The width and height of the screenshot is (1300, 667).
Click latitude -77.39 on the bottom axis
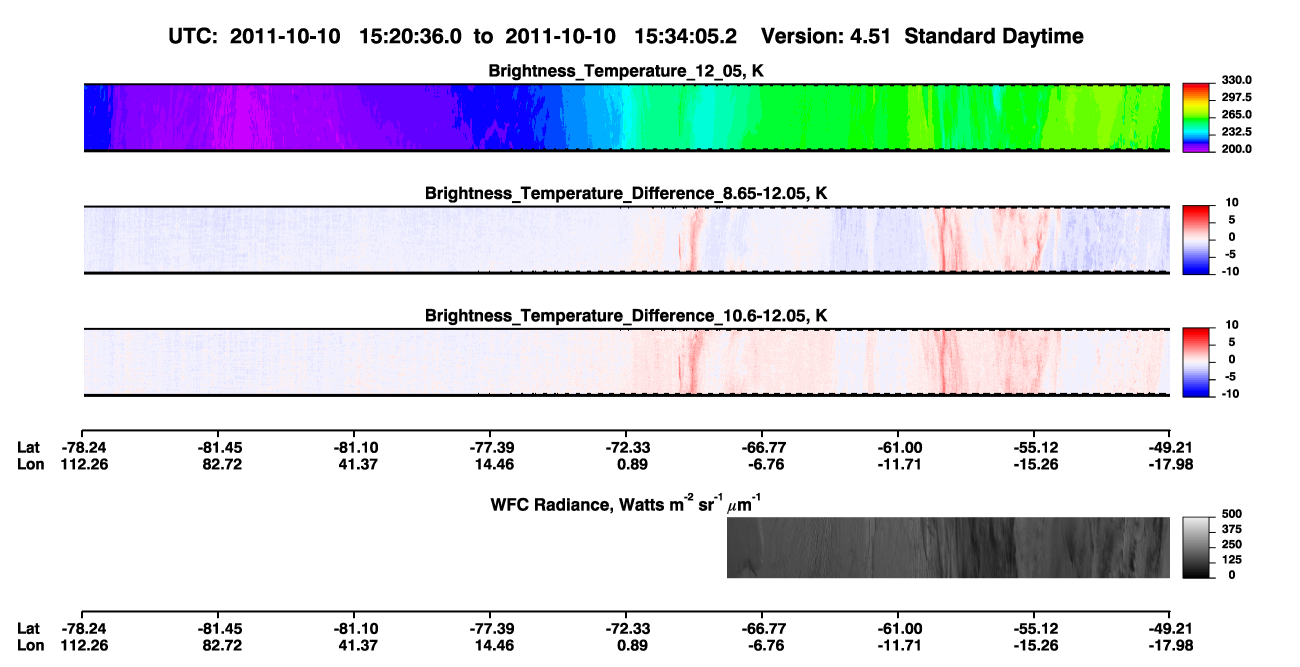[x=490, y=628]
